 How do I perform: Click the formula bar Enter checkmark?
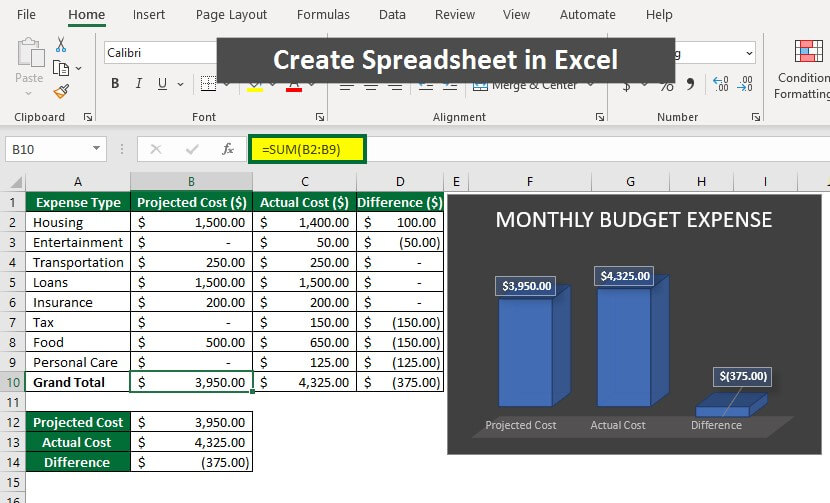point(192,149)
